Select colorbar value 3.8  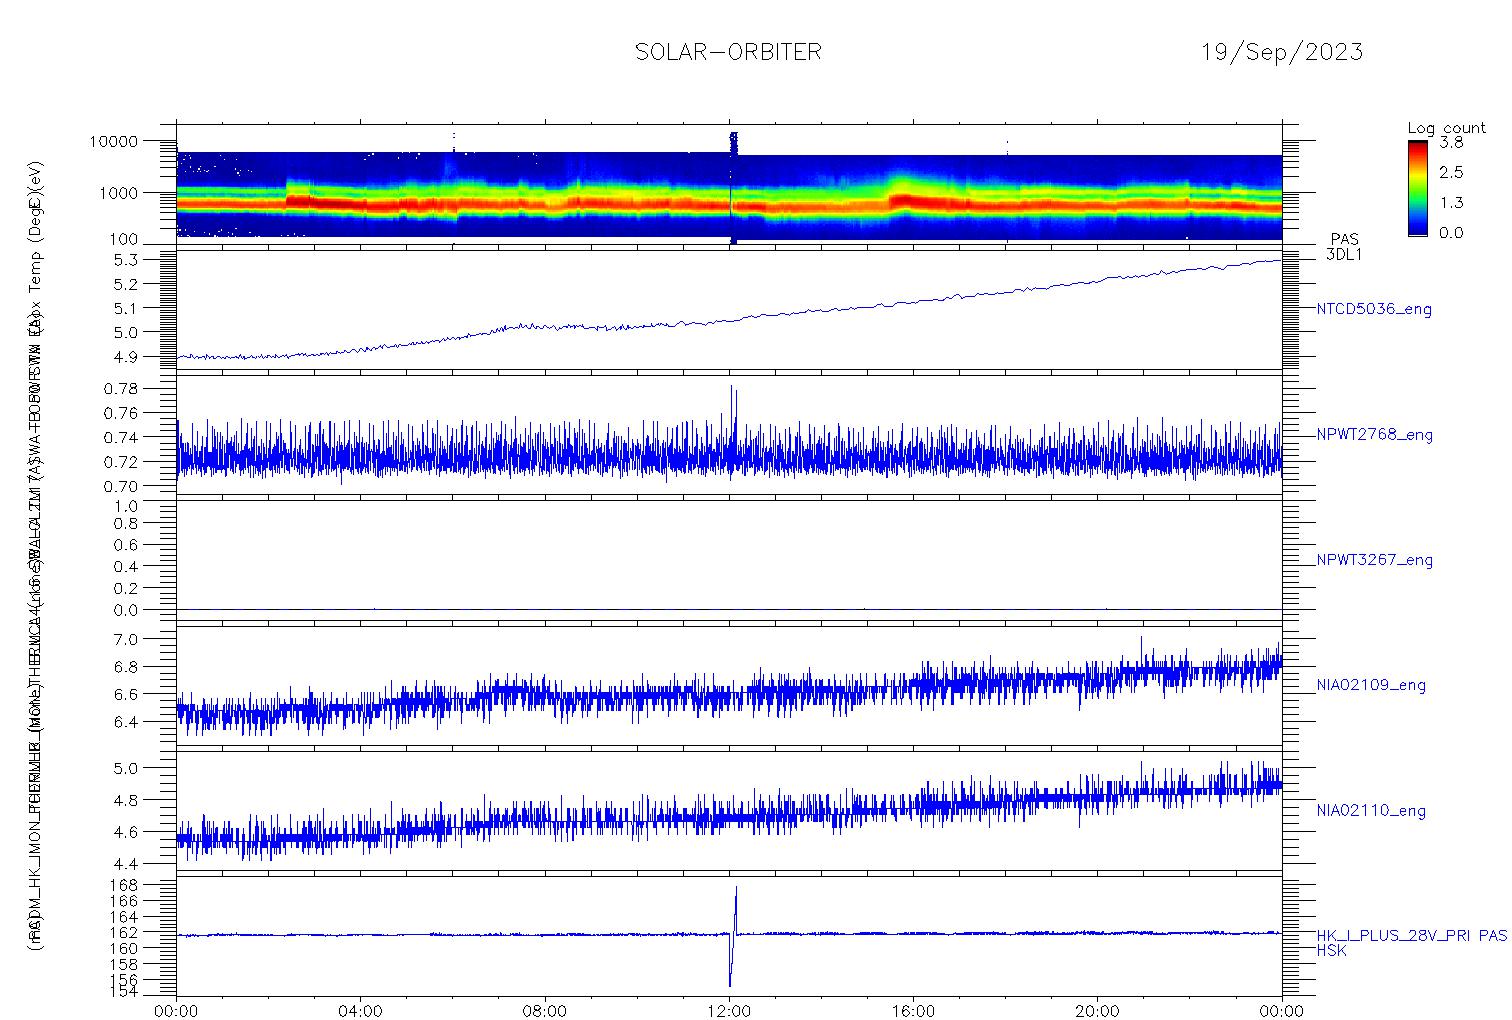tap(1451, 144)
